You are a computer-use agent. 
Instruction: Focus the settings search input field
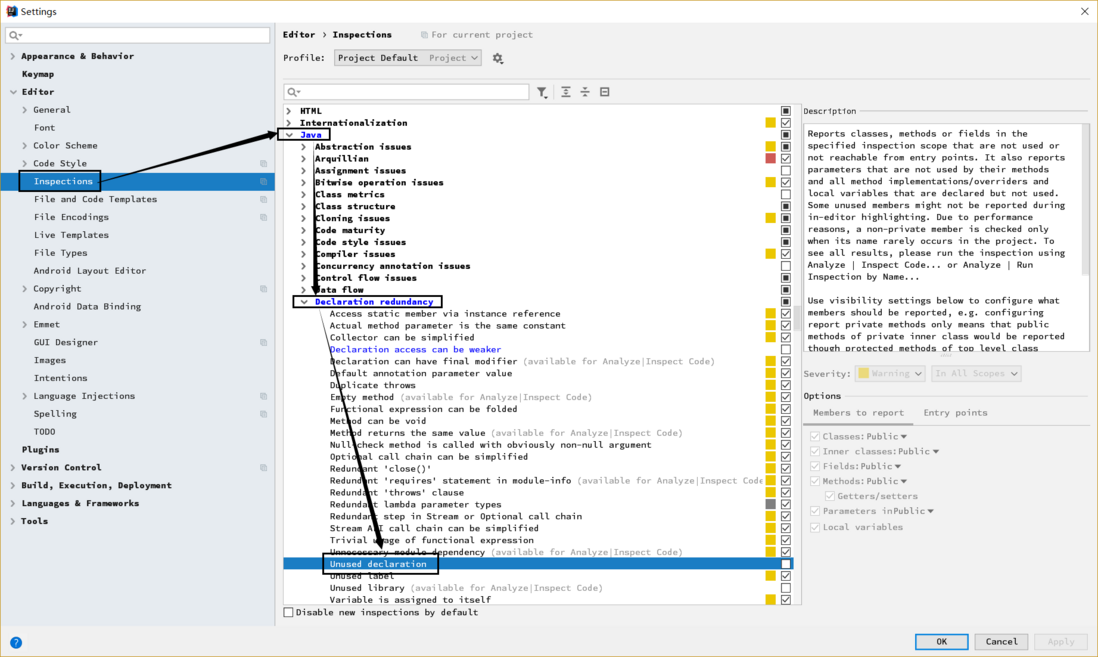[137, 35]
